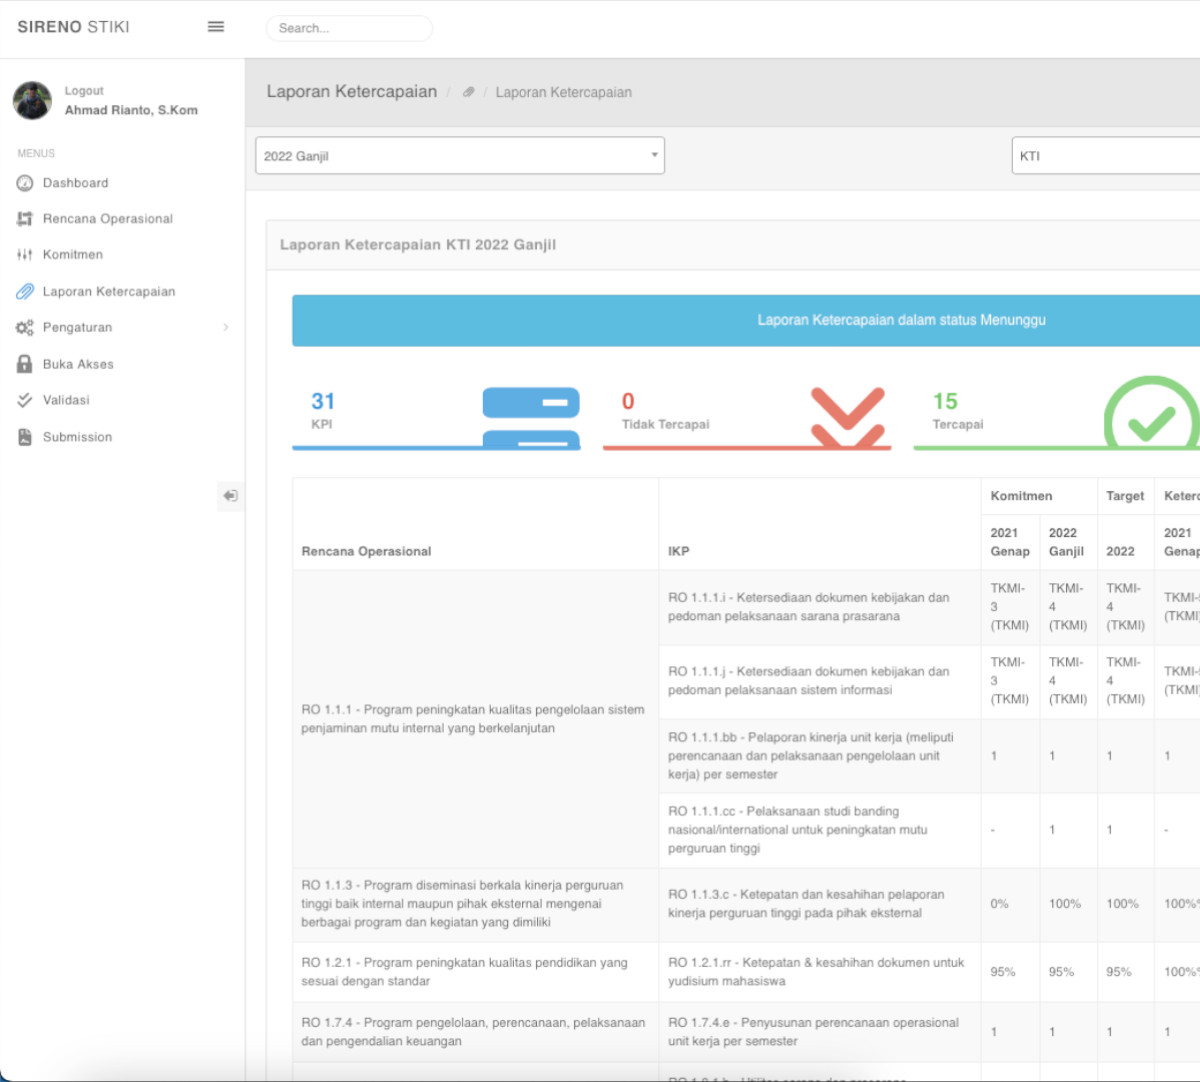Click the Validasi checkmark icon
Screen dimensions: 1200x1082
click(x=25, y=400)
